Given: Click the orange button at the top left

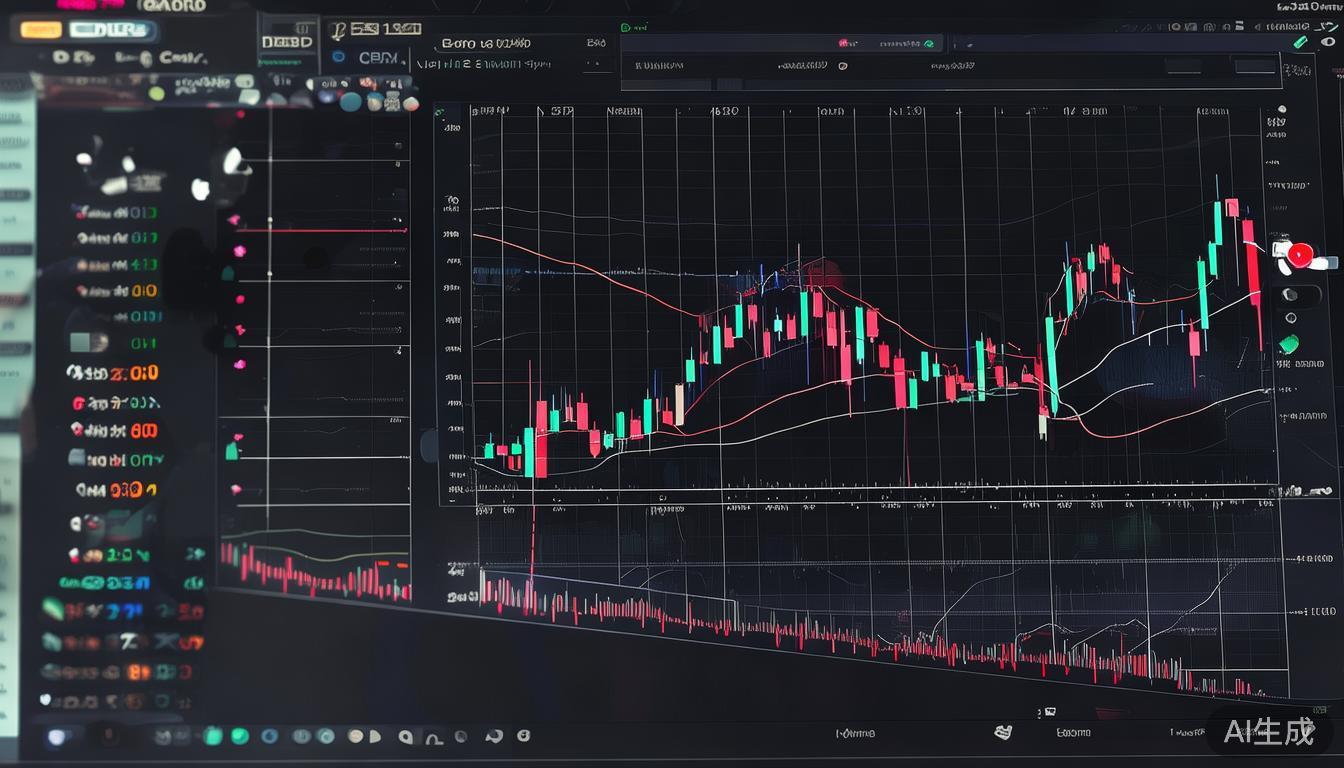Looking at the screenshot, I should pyautogui.click(x=41, y=30).
